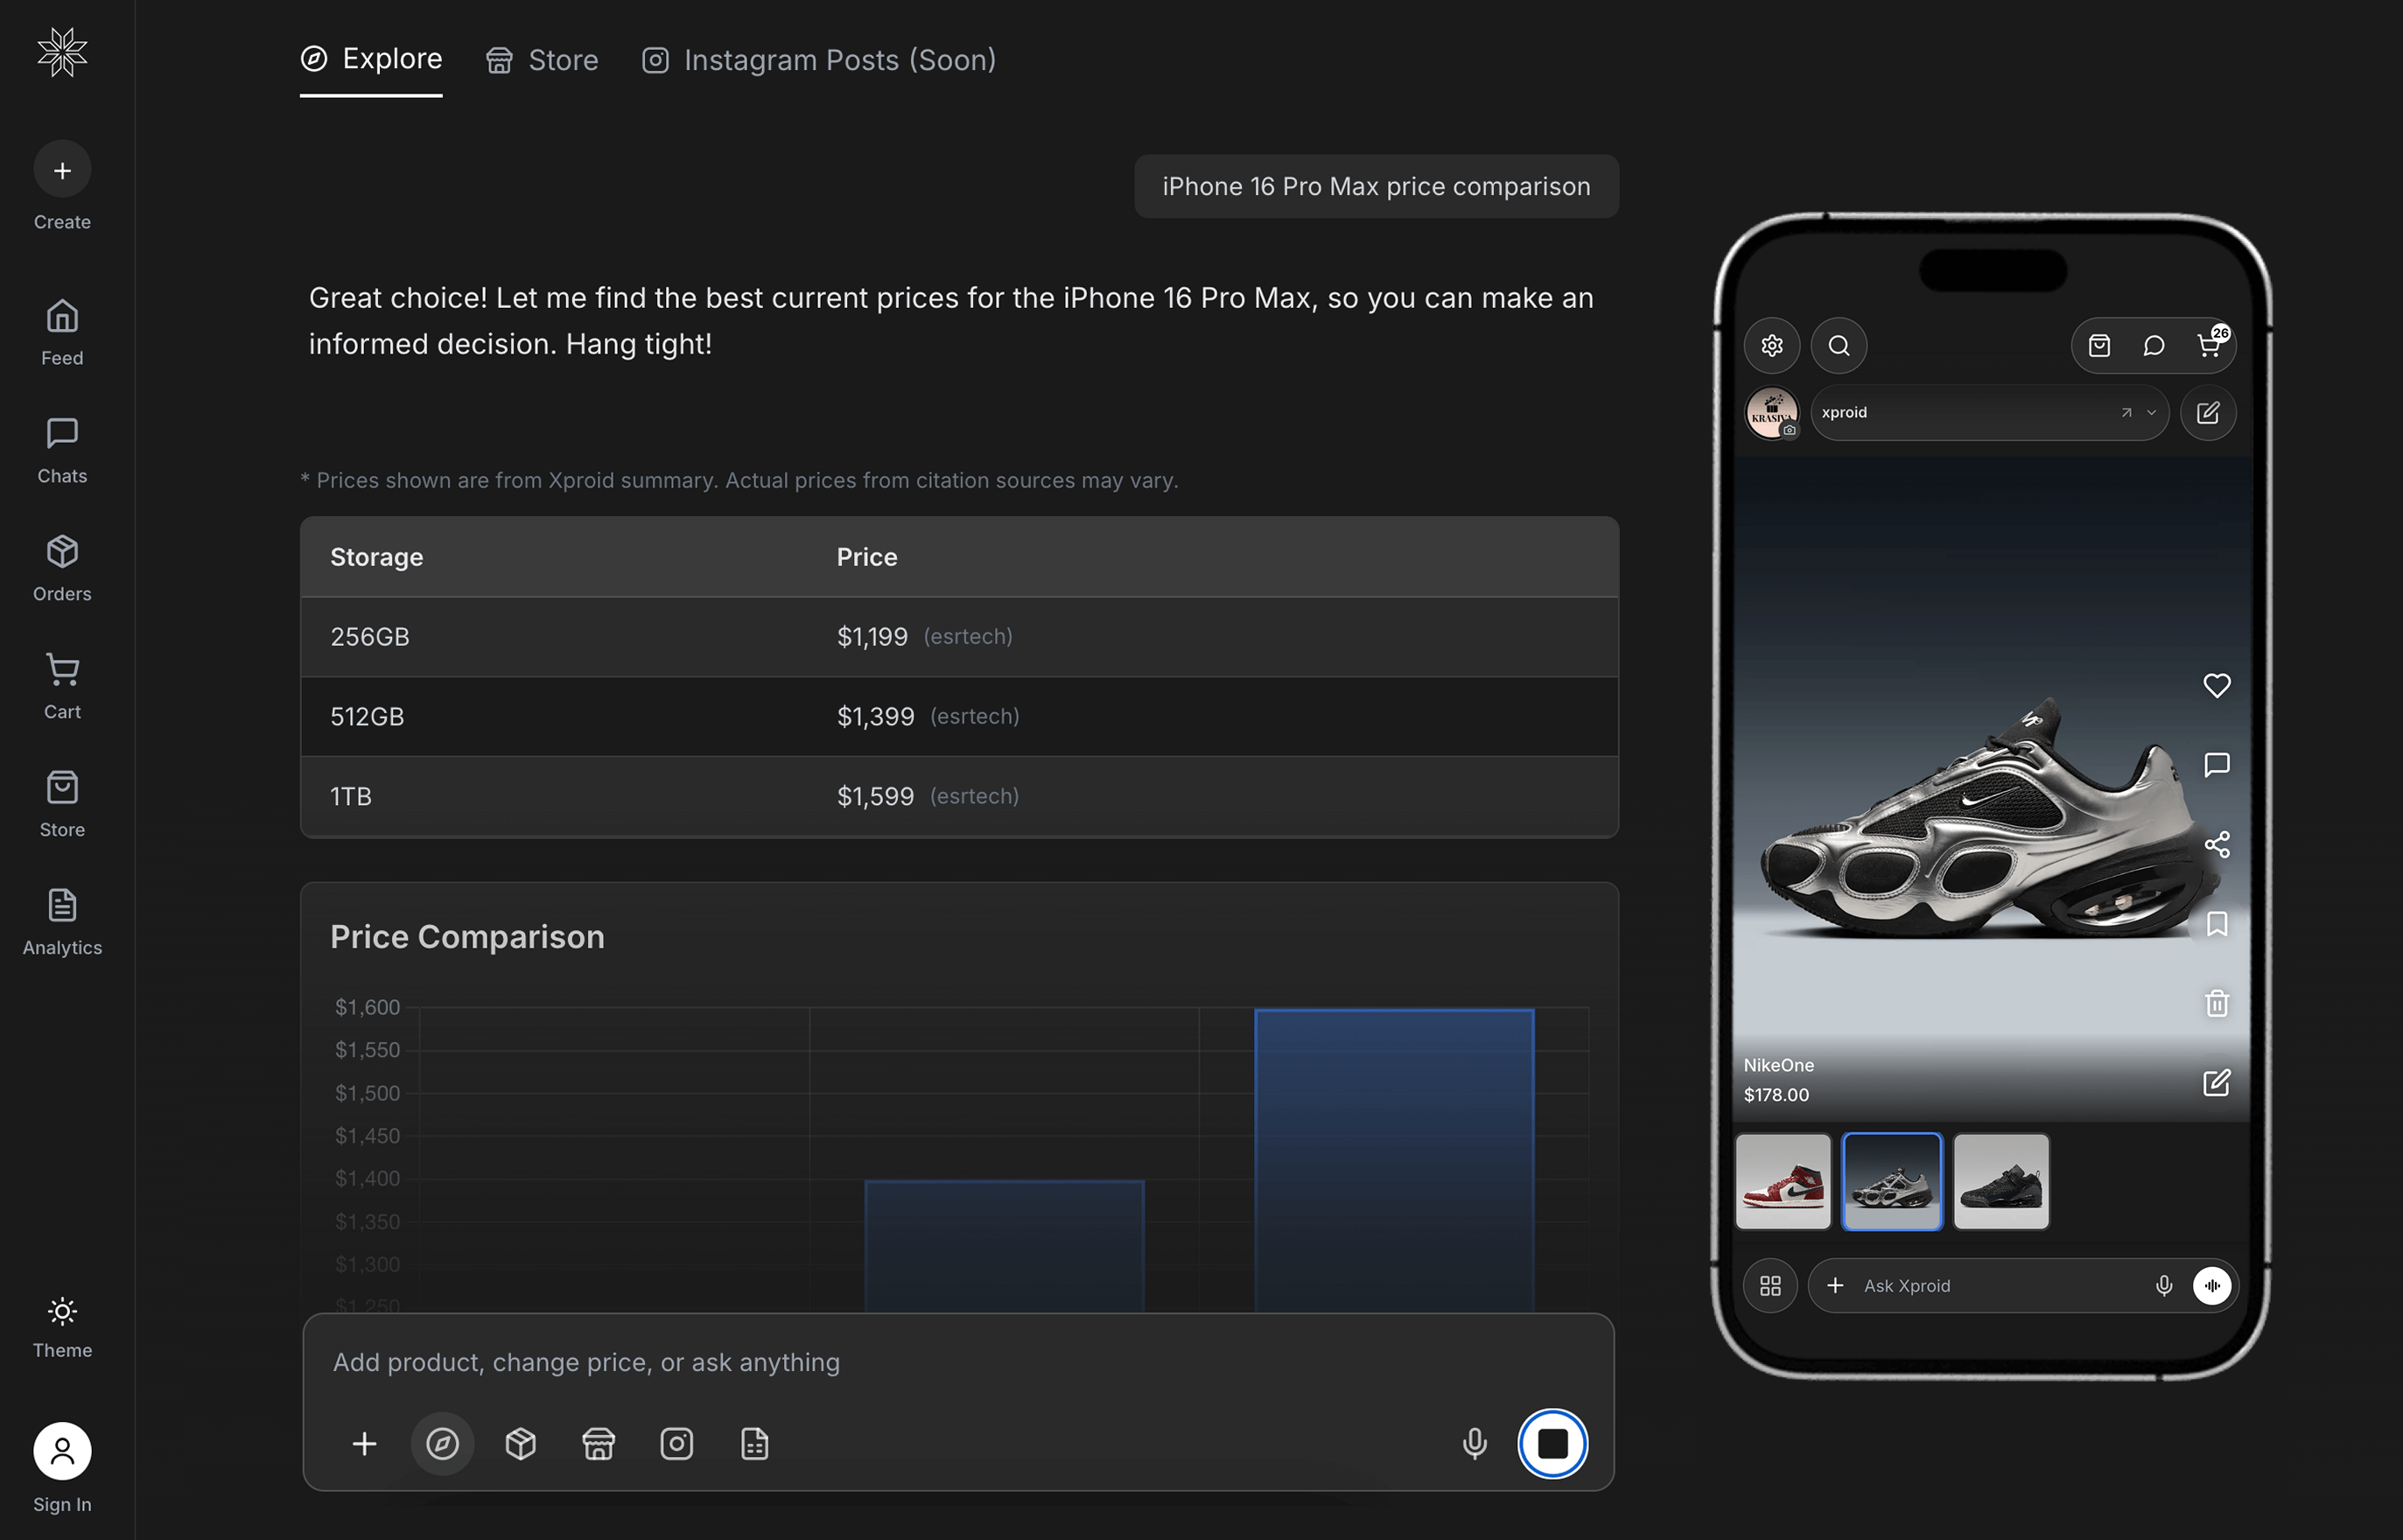The height and width of the screenshot is (1540, 2403).
Task: Expand the xproid dropdown chevron
Action: (x=2151, y=412)
